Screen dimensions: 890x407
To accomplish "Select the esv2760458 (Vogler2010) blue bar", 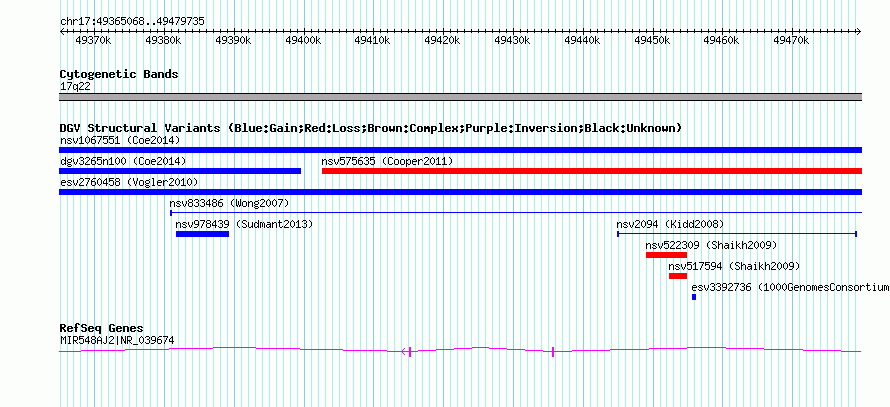I will (x=460, y=192).
